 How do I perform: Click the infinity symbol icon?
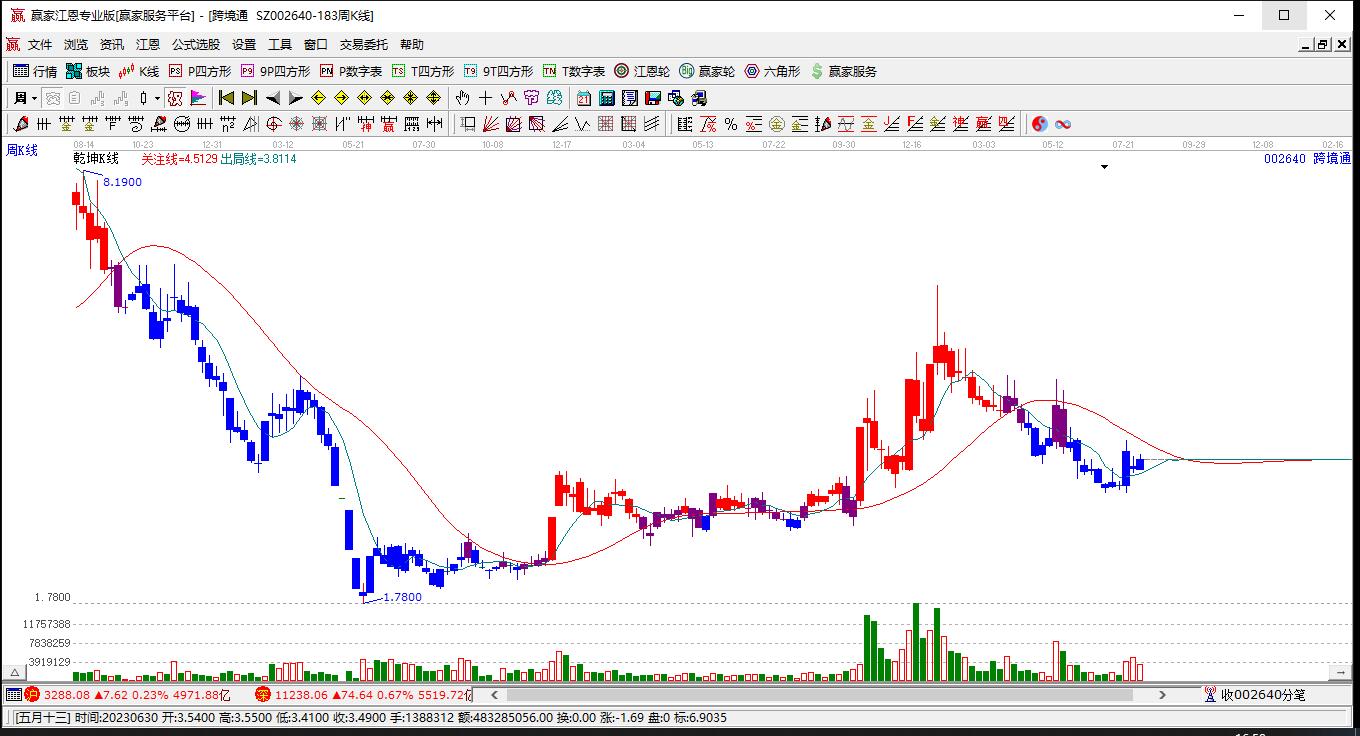point(1063,124)
